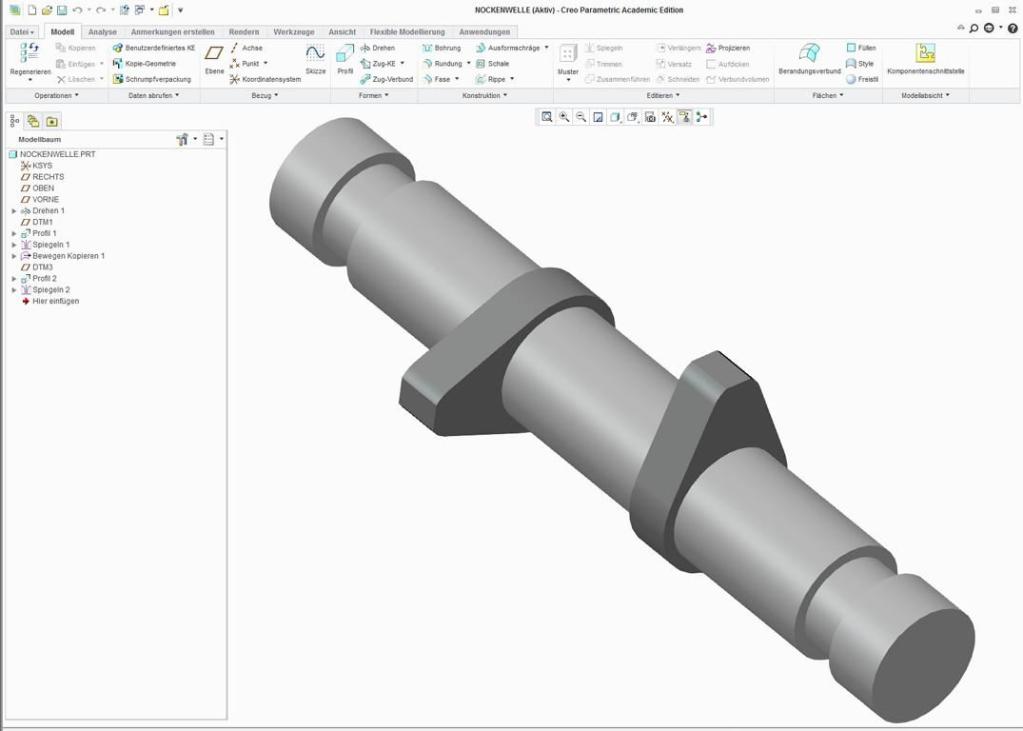The width and height of the screenshot is (1023, 731).
Task: Click the Regenerieren button
Action: tap(30, 60)
